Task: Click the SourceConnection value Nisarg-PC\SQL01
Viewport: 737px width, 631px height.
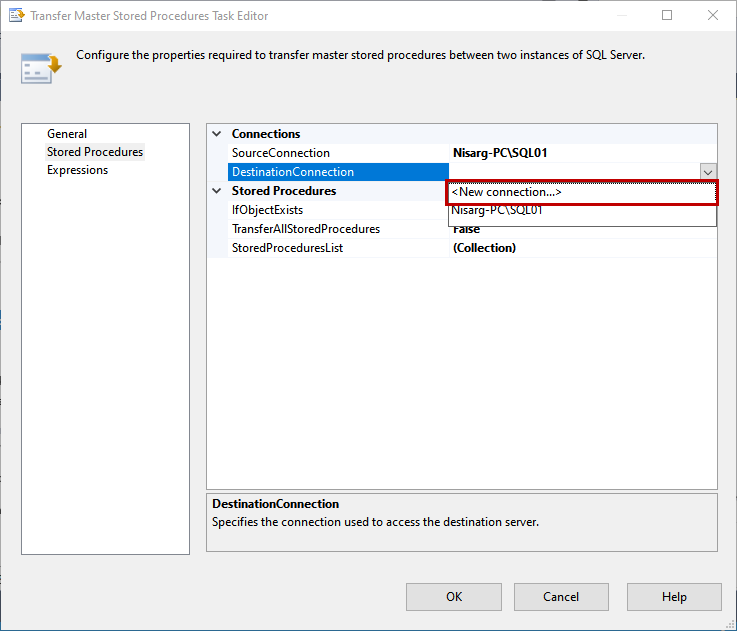Action: click(500, 153)
